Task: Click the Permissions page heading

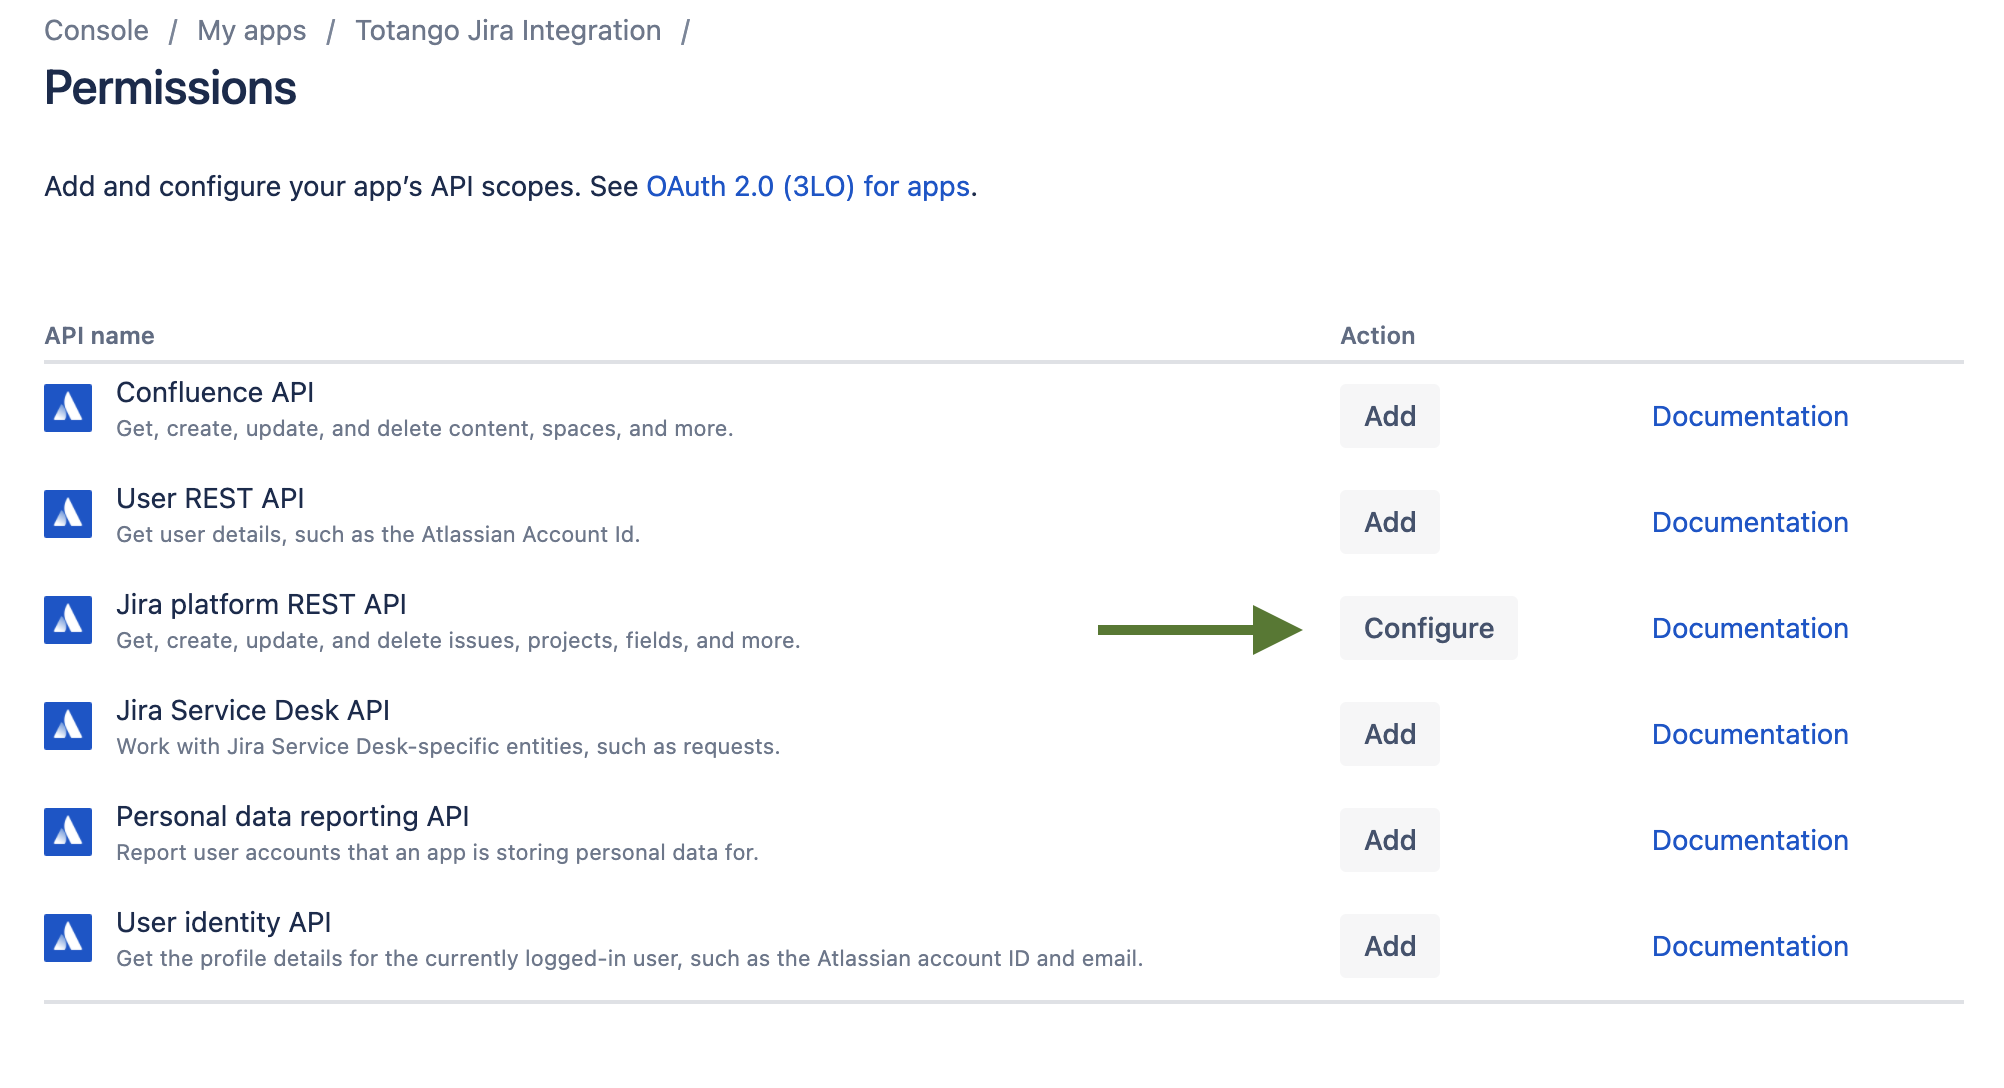Action: coord(170,88)
